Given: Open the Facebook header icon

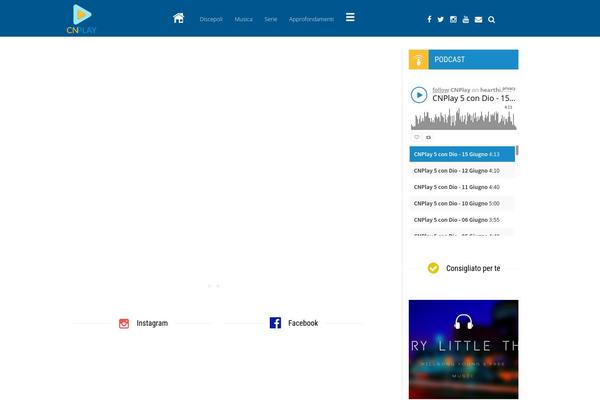Looking at the screenshot, I should [429, 20].
